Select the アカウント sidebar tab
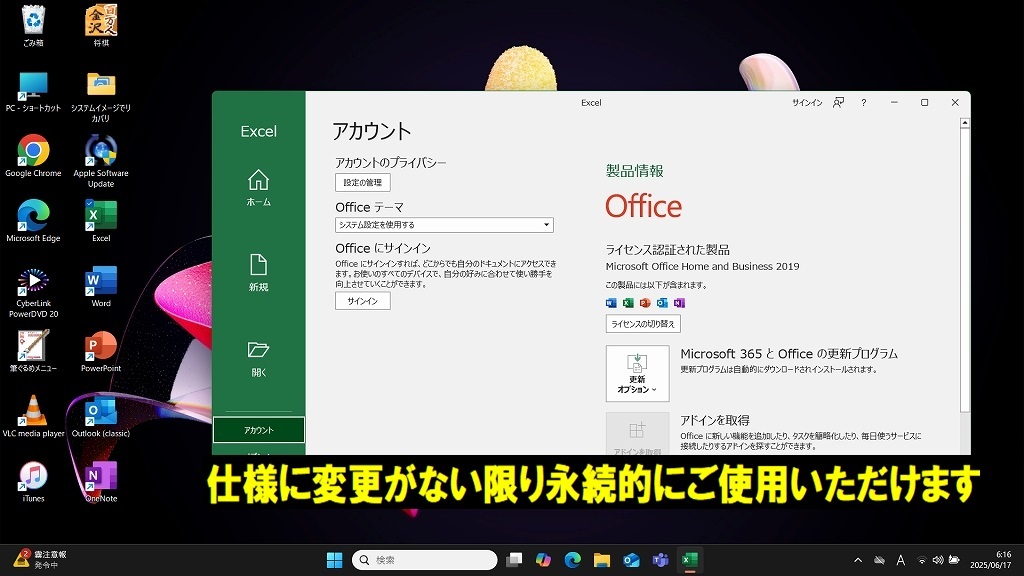Viewport: 1024px width, 576px height. [259, 430]
